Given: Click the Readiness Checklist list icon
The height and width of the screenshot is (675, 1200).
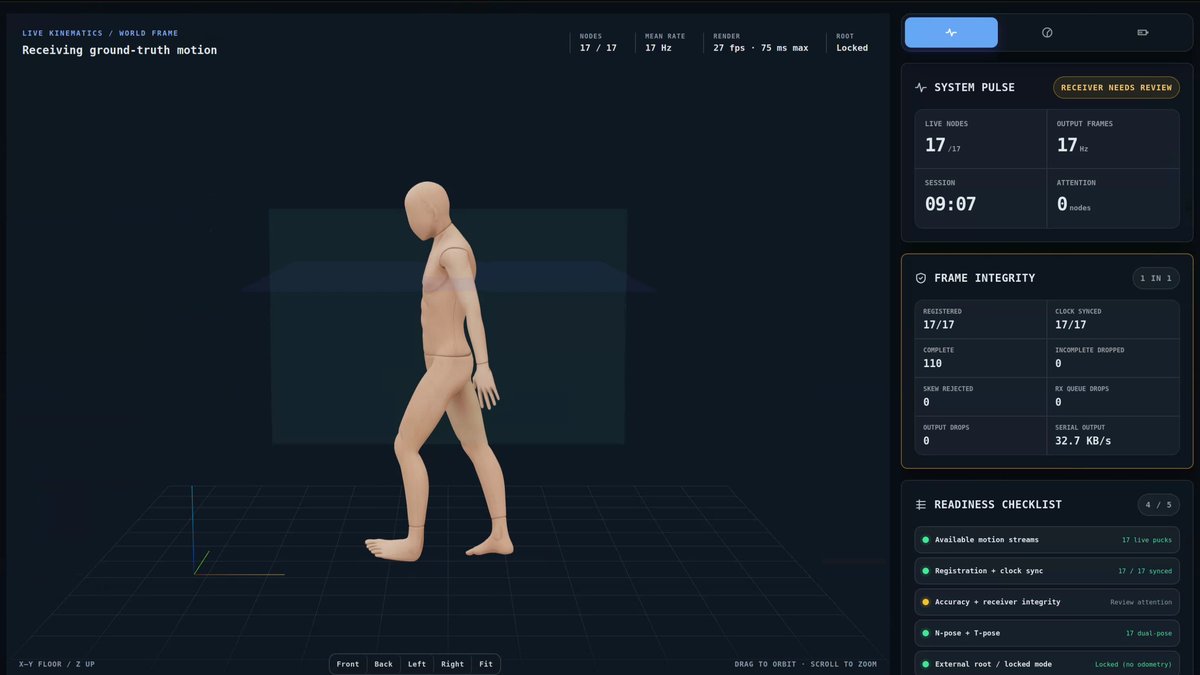Looking at the screenshot, I should 921,505.
